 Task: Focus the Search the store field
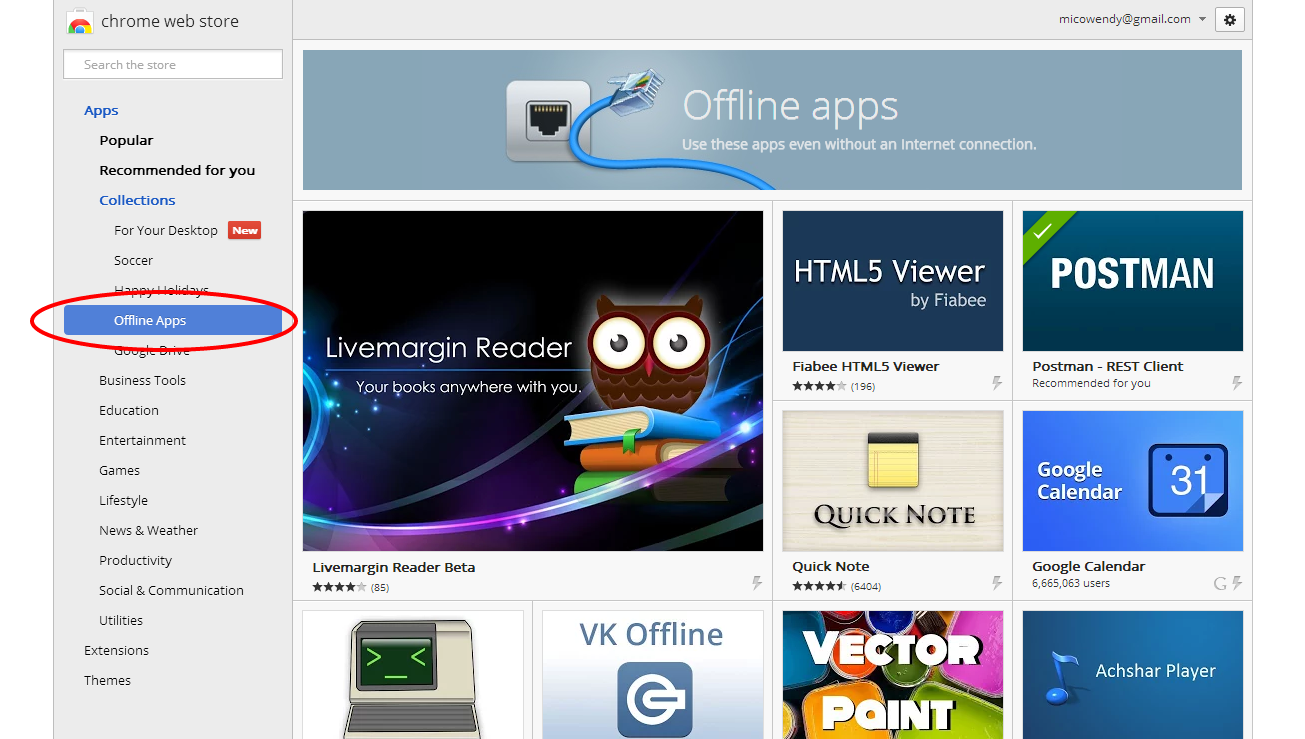(173, 64)
